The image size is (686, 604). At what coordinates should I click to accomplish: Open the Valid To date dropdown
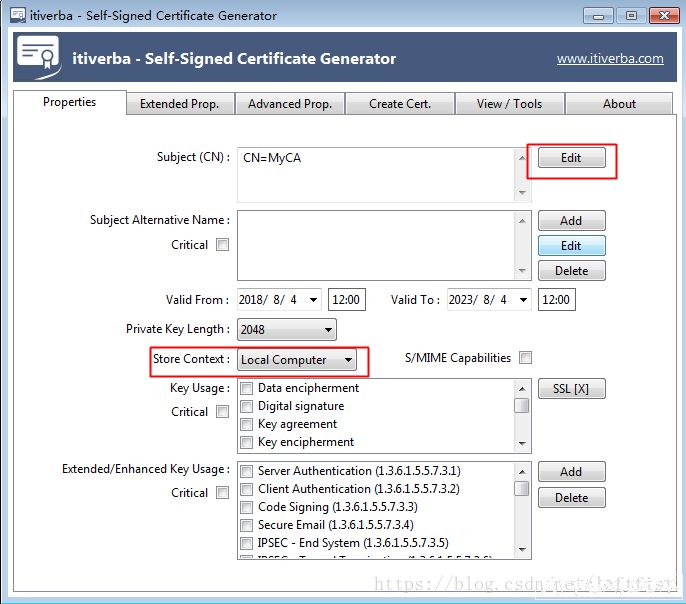click(x=524, y=300)
